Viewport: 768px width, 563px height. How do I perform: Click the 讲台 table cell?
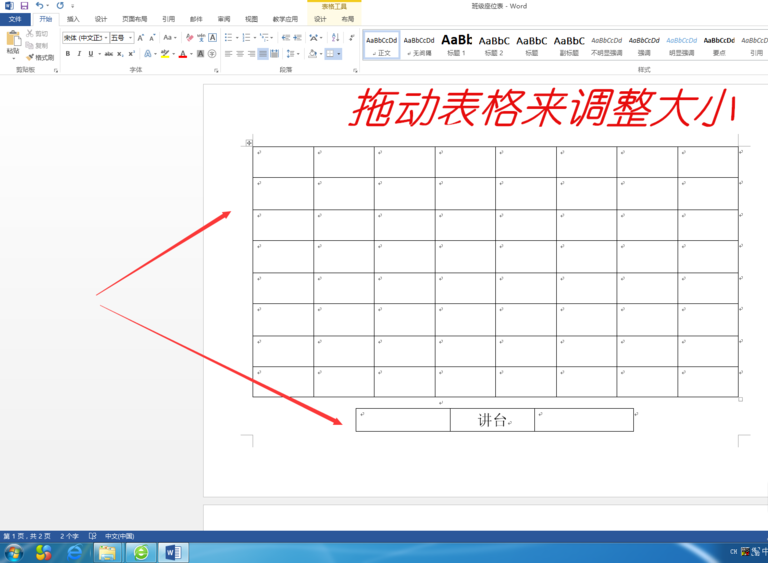click(492, 420)
